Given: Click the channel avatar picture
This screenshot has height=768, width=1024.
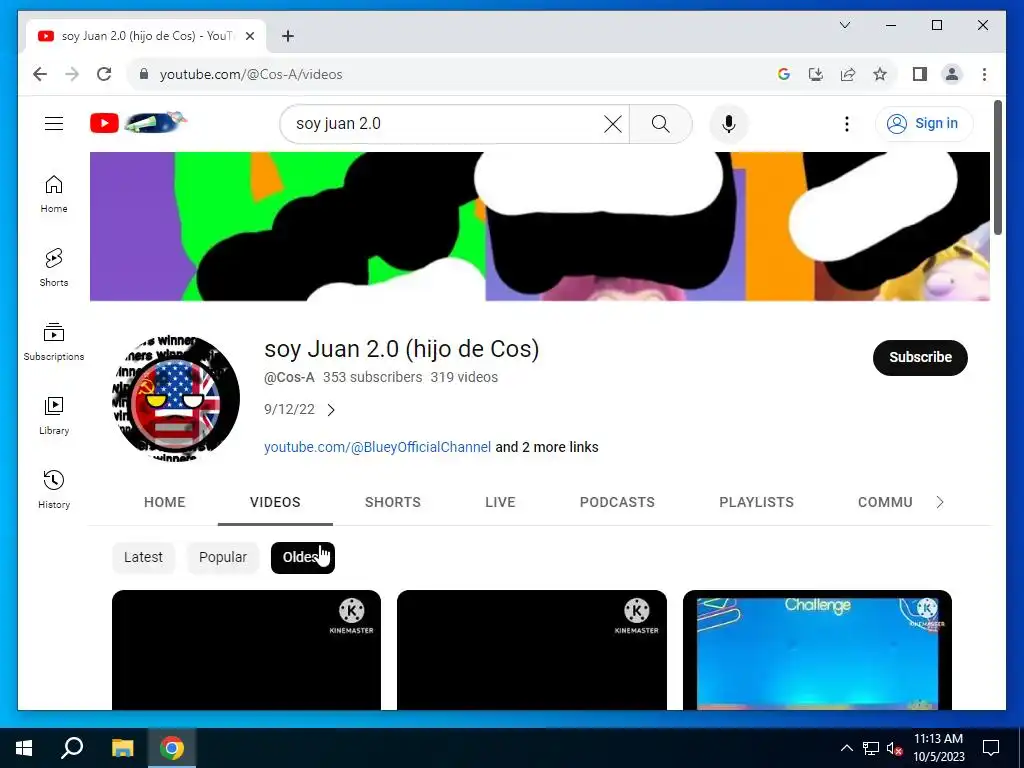Looking at the screenshot, I should [x=176, y=398].
